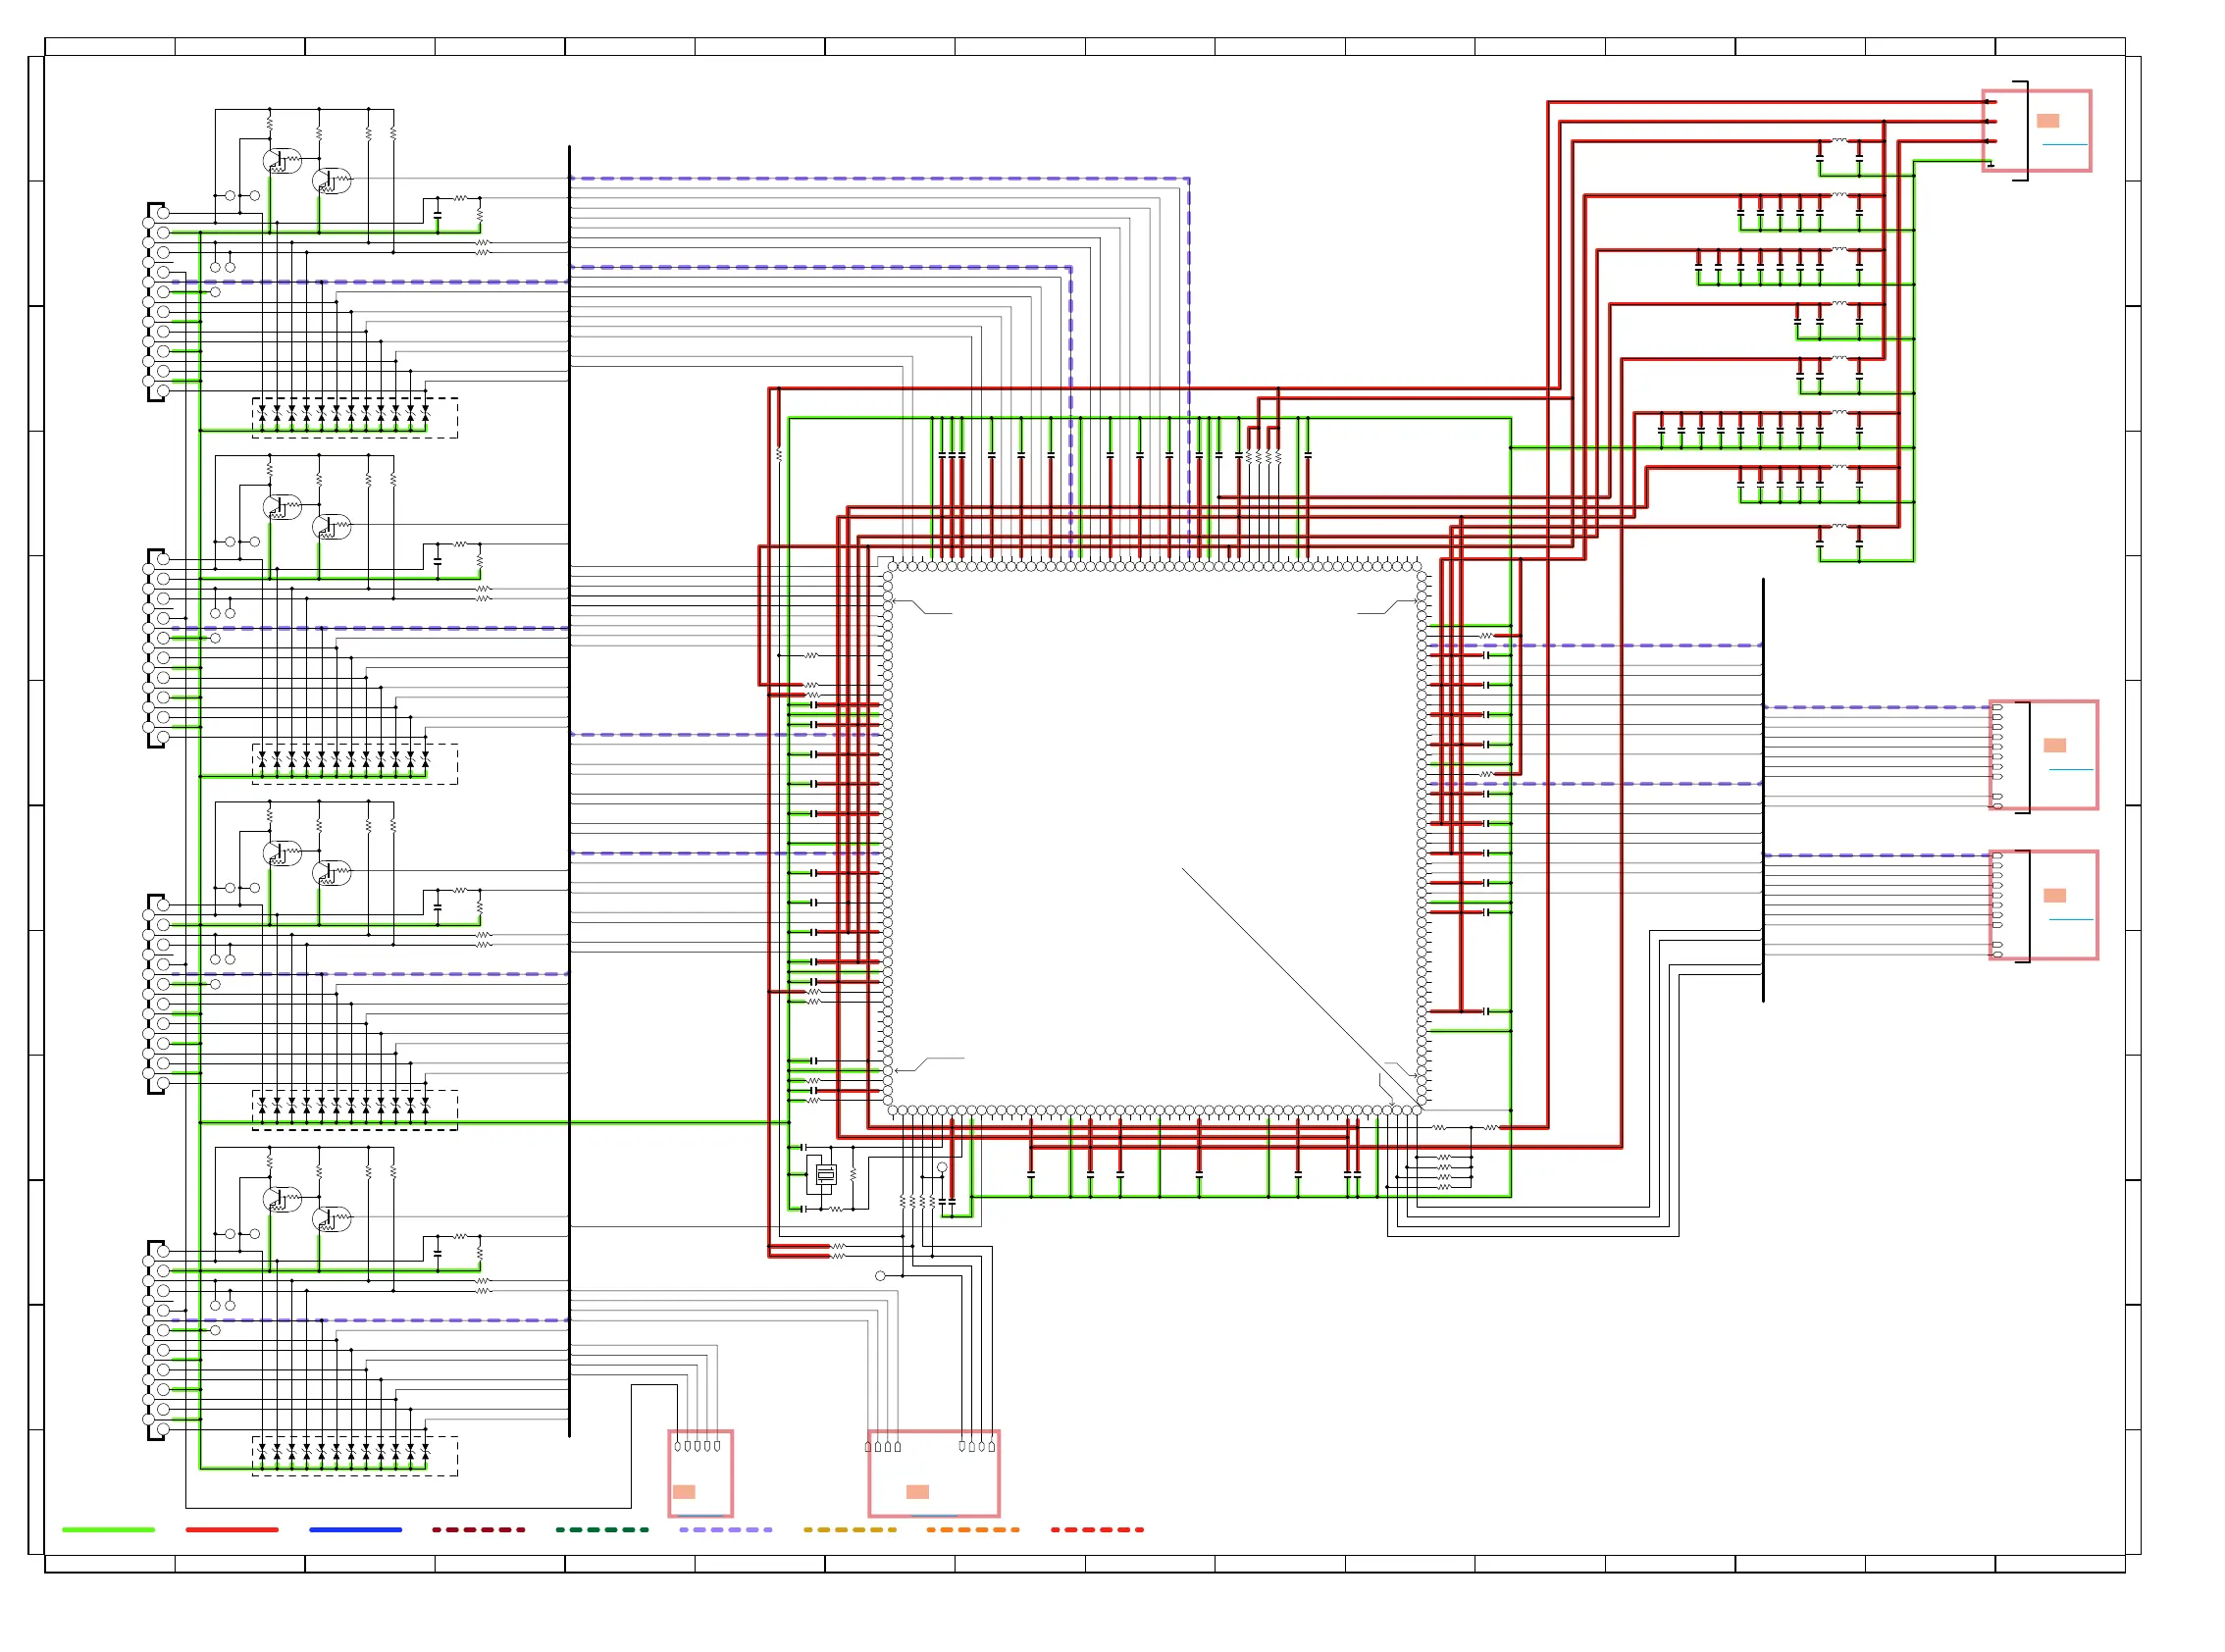Click the crystal oscillator symbol below the chip

click(x=825, y=1176)
